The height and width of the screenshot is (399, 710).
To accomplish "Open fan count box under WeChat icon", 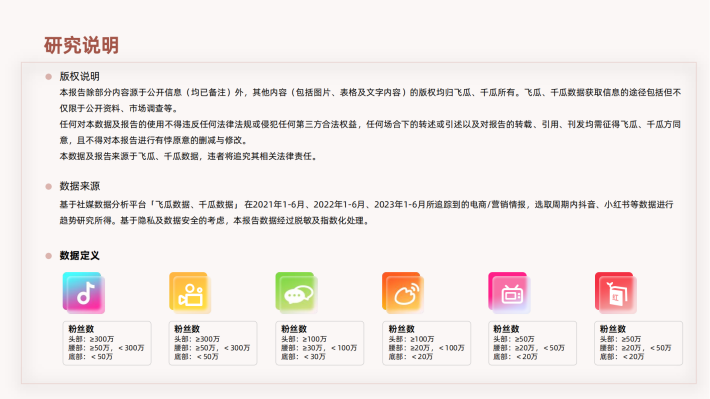I will [x=320, y=343].
